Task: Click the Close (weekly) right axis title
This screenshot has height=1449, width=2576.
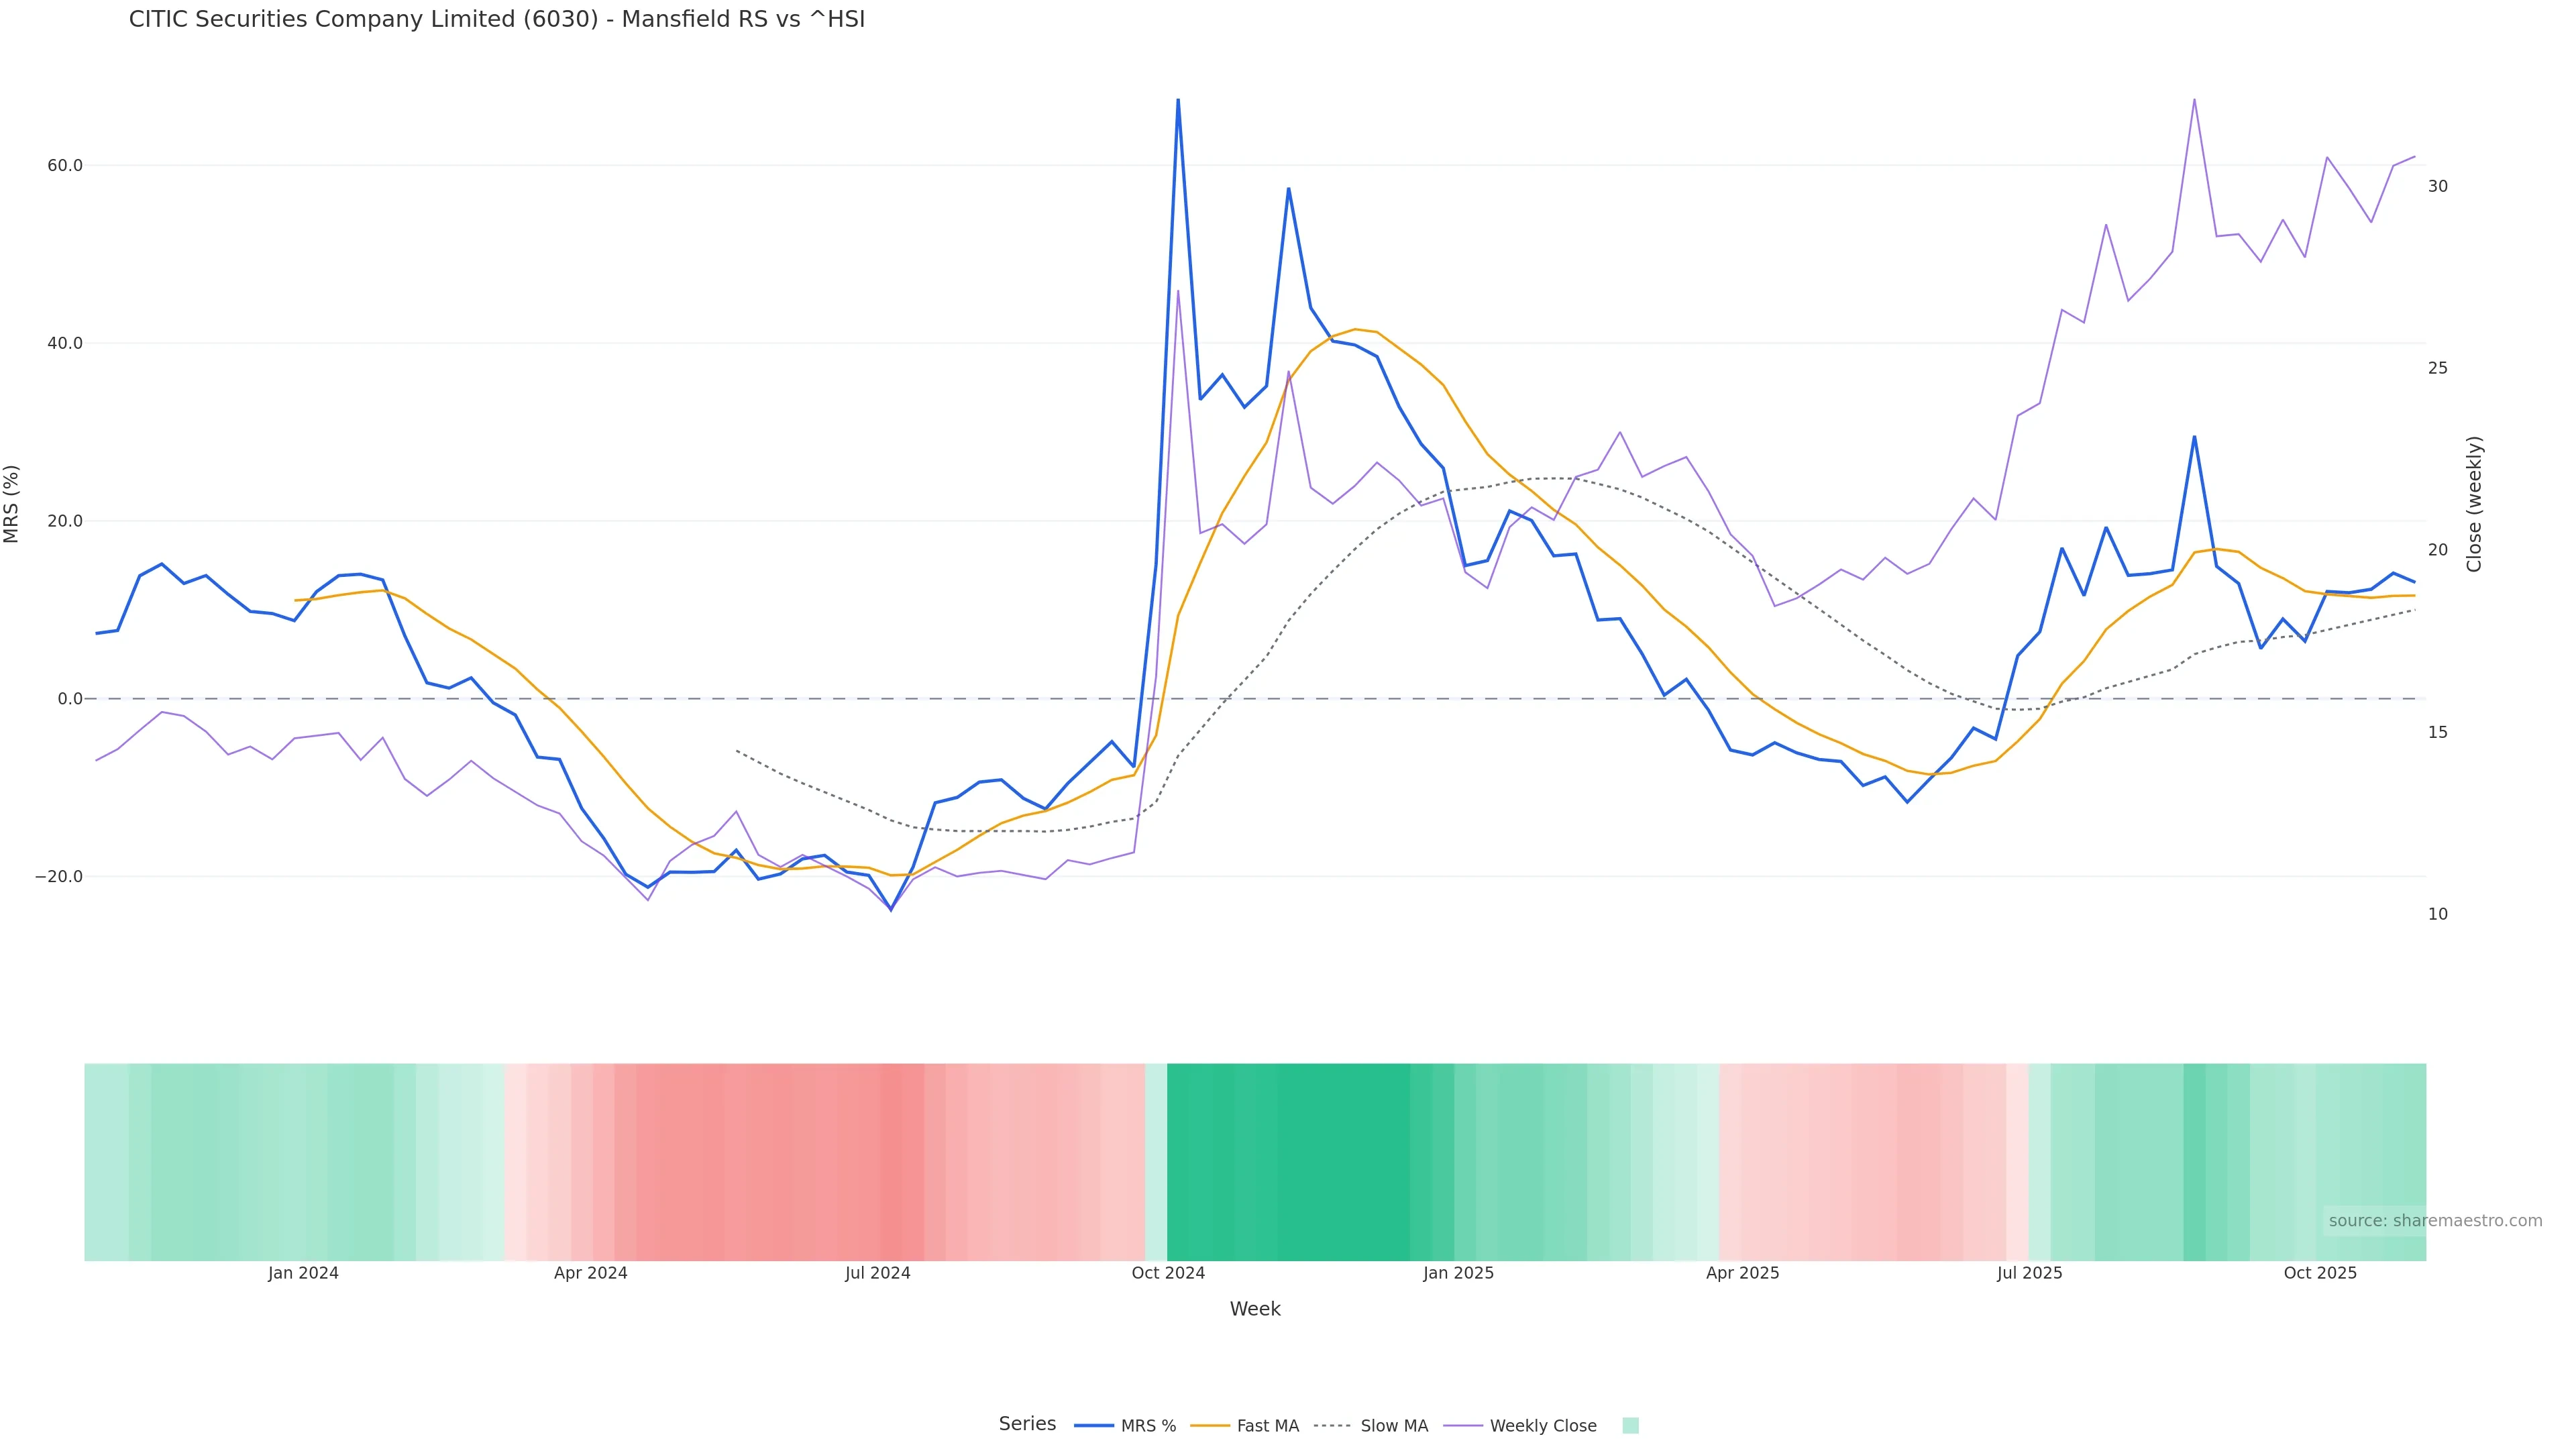Action: click(x=2475, y=504)
